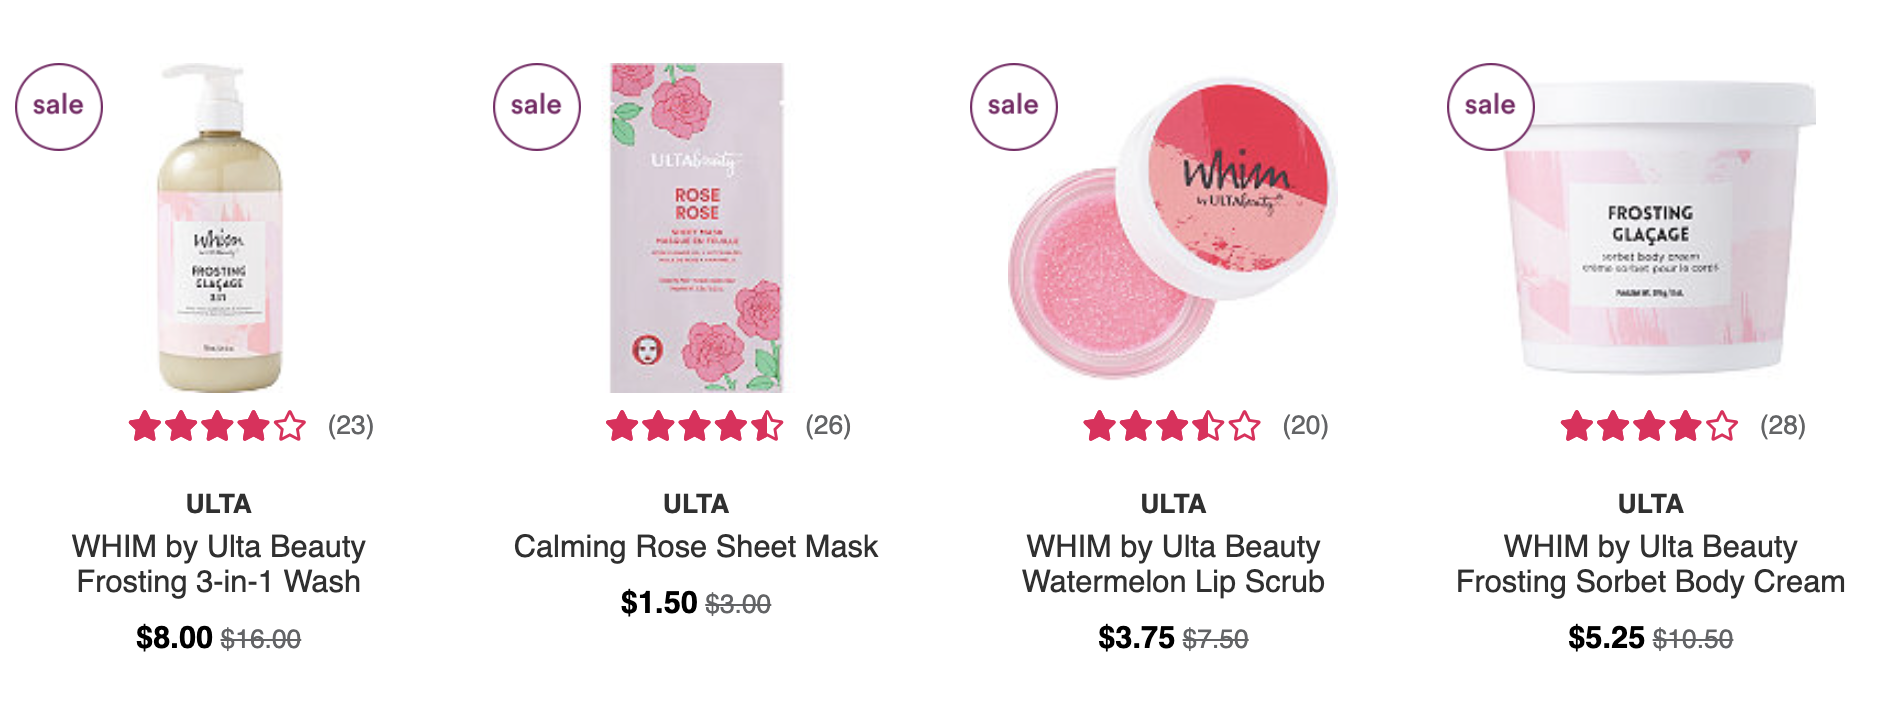Click the sale badge on Frosting 3-in-1 Wash
Image resolution: width=1890 pixels, height=706 pixels.
pyautogui.click(x=59, y=107)
